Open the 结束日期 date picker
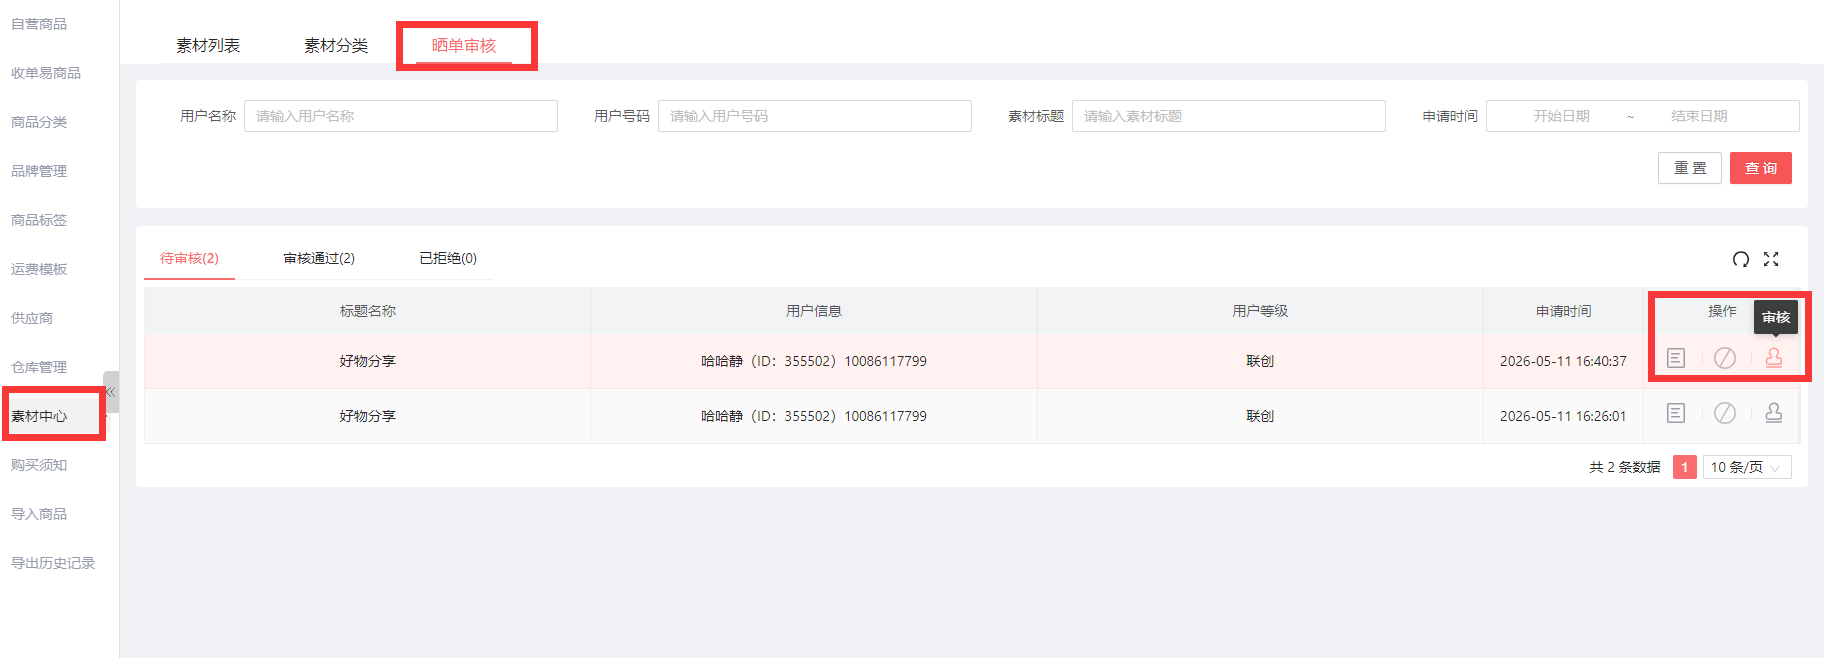Screen dimensions: 1824x658 pyautogui.click(x=1699, y=116)
